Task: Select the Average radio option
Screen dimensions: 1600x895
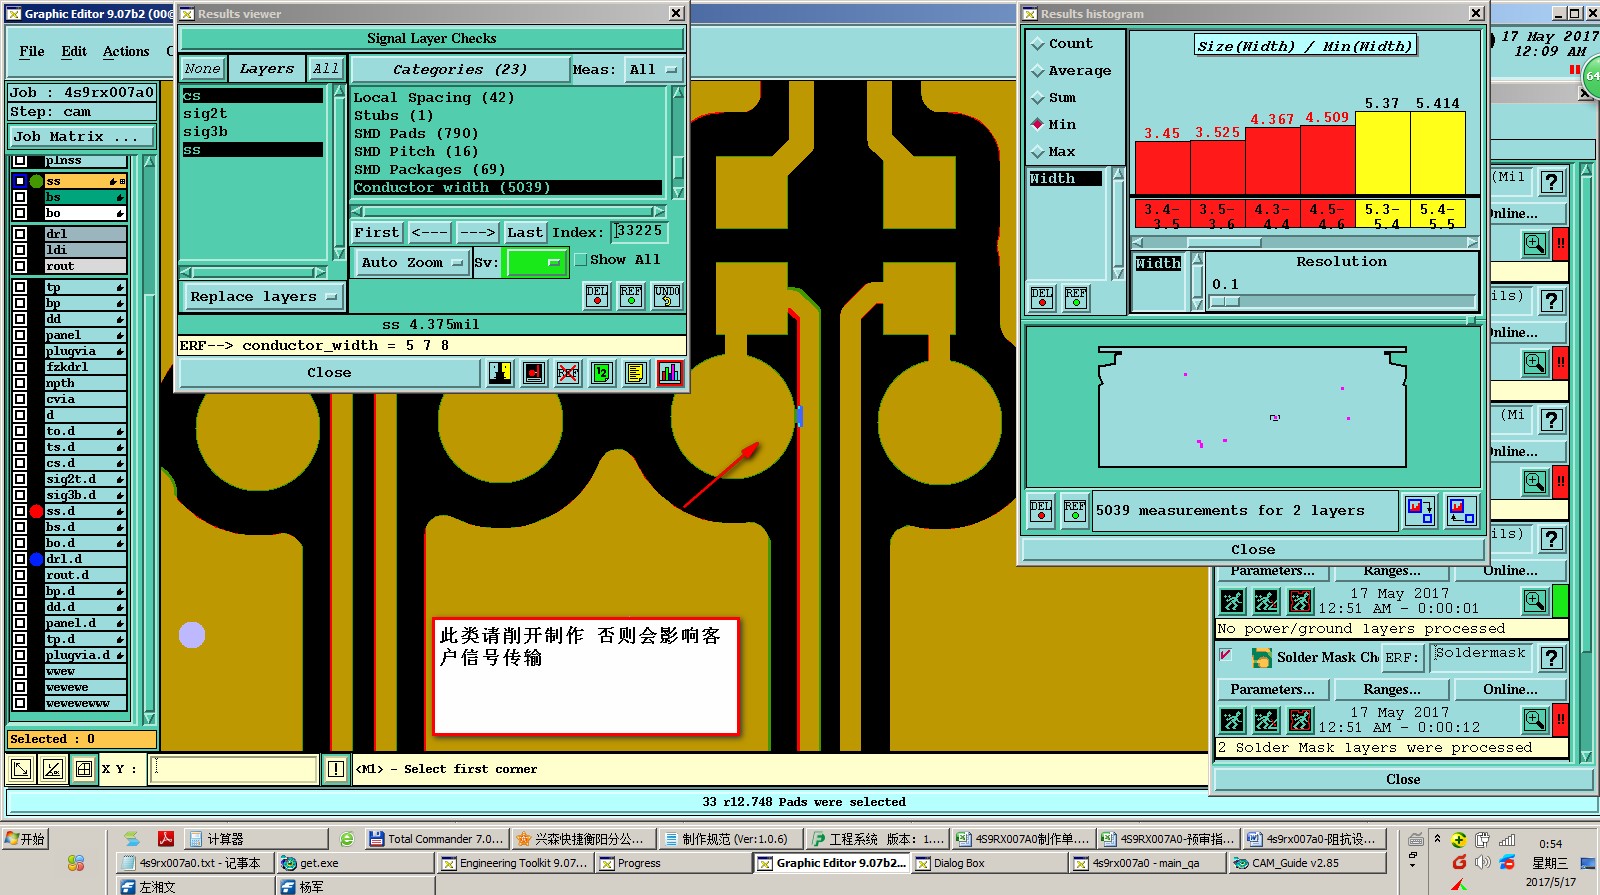Action: 1037,71
